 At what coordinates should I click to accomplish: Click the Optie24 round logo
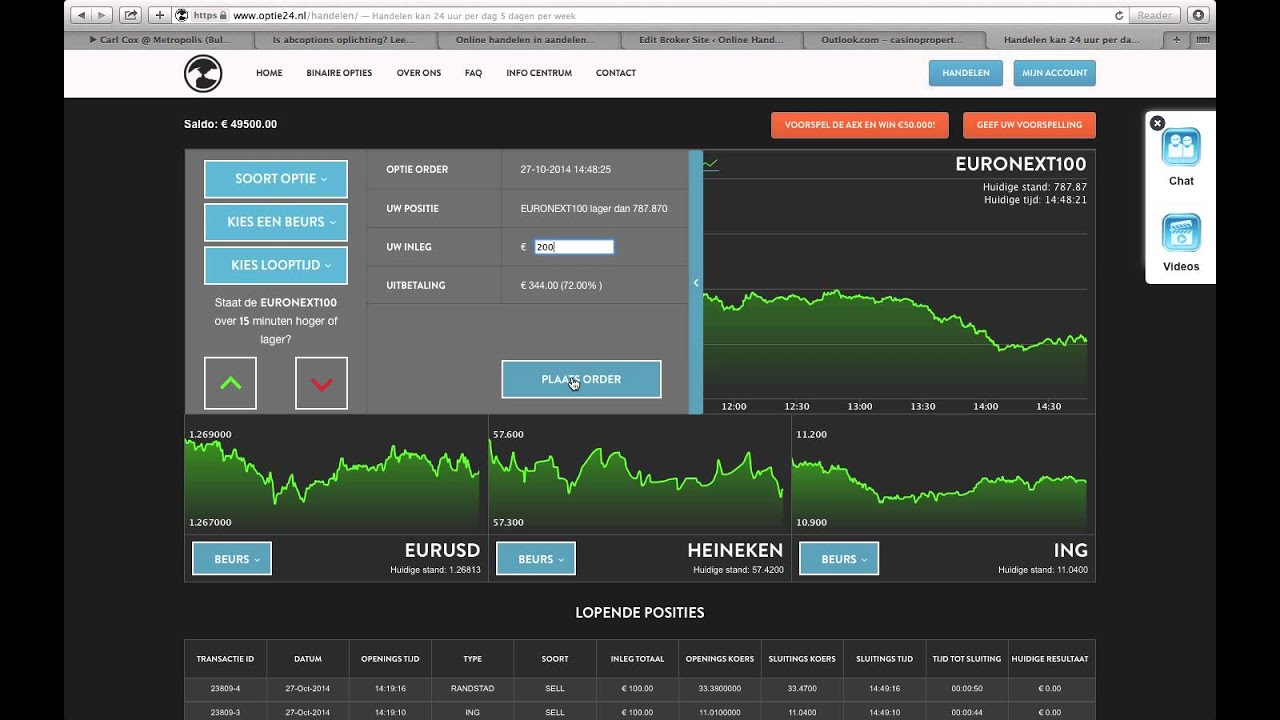[203, 73]
